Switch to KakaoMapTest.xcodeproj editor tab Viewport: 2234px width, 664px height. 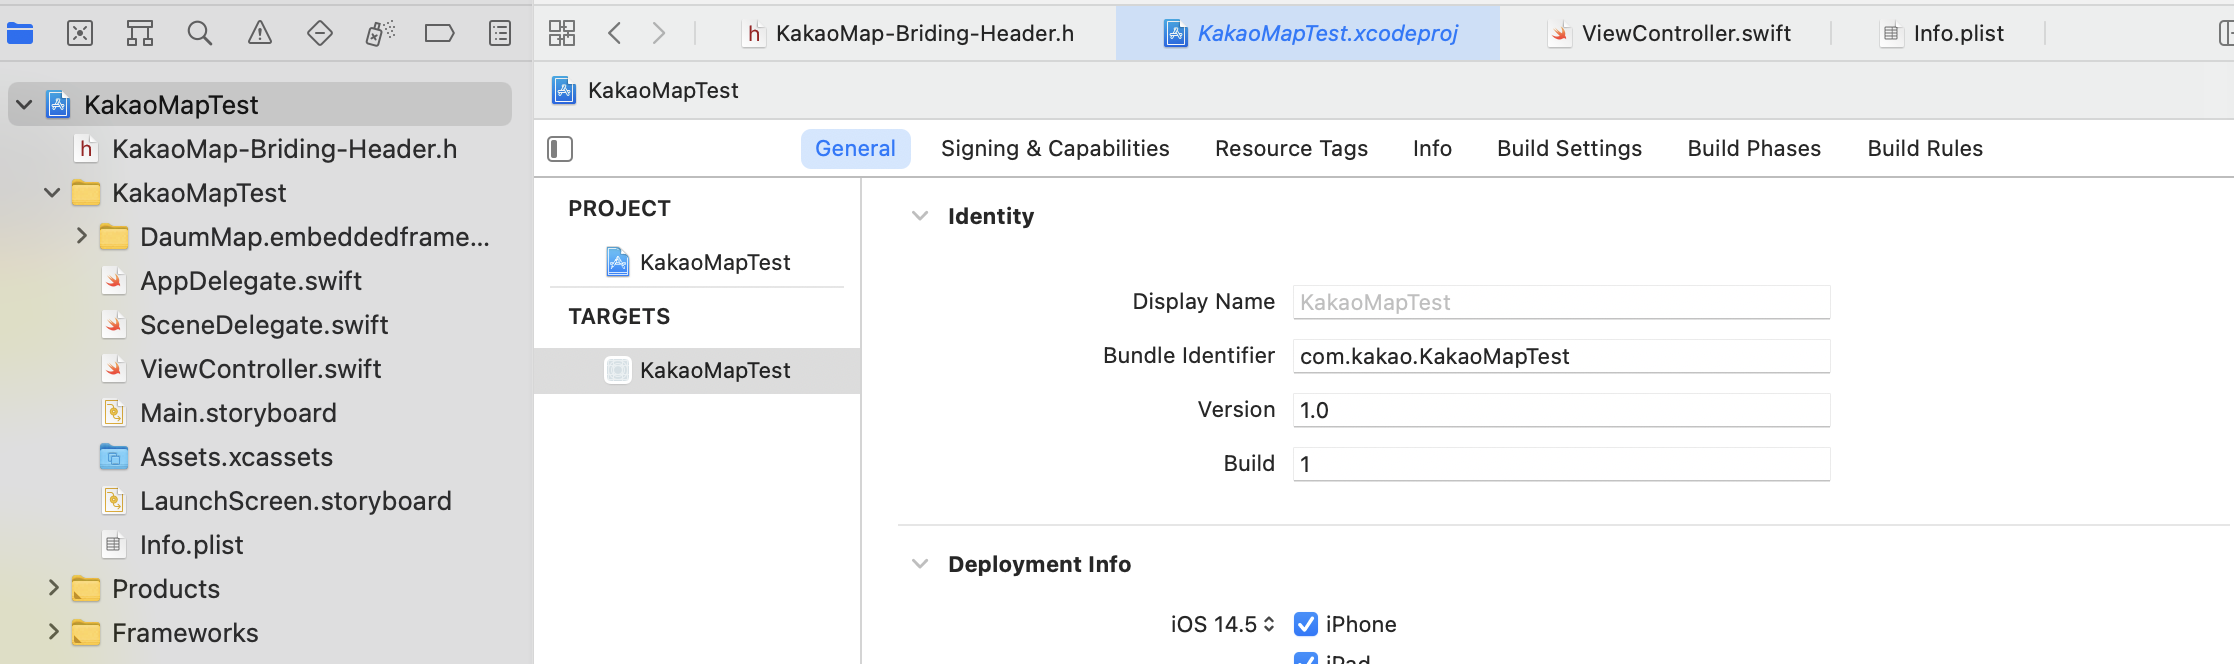click(1310, 33)
